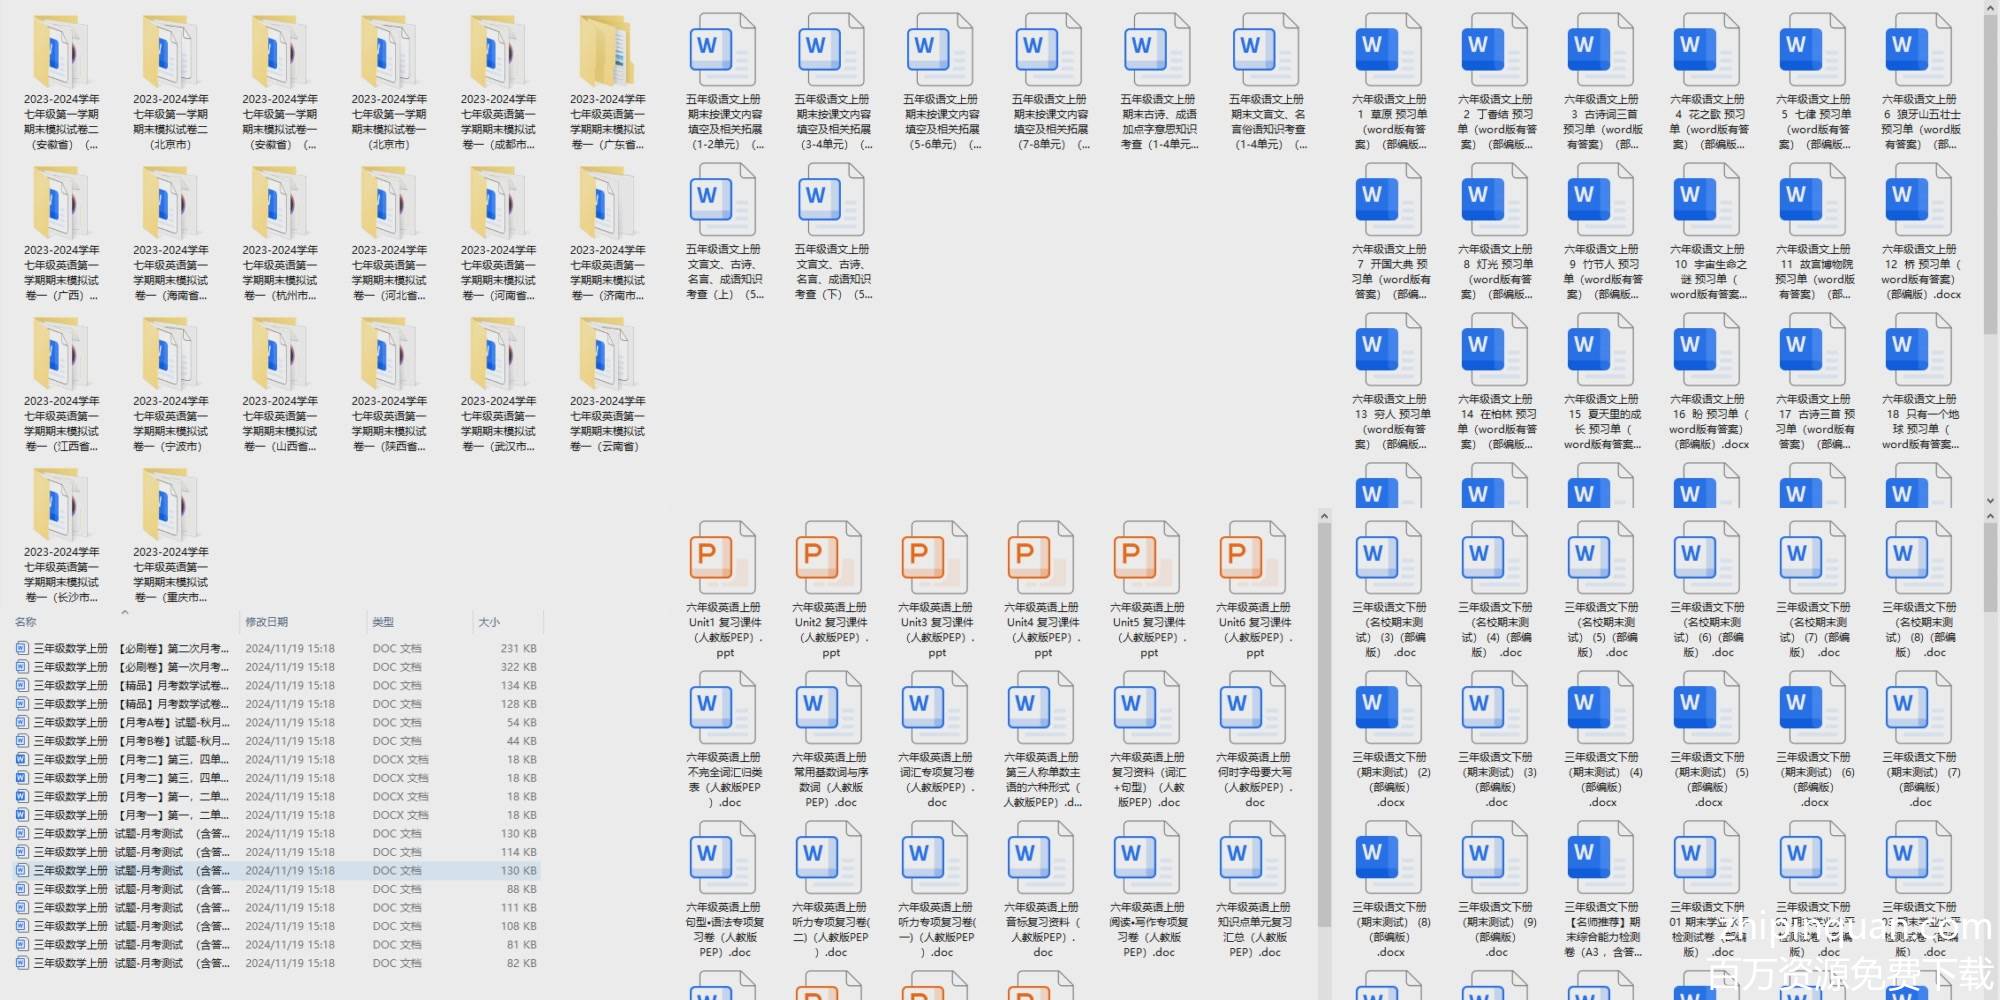Click the scrollbar beside 六年级英语上册 files

pos(1324,725)
